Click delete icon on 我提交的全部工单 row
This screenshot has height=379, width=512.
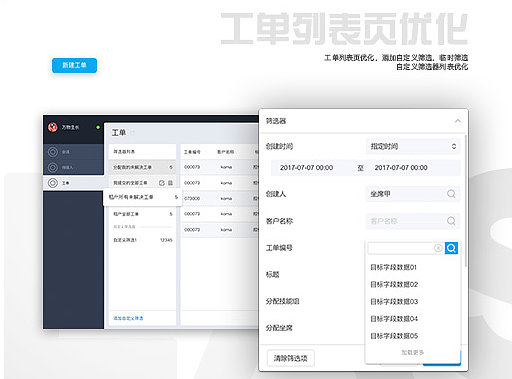170,183
